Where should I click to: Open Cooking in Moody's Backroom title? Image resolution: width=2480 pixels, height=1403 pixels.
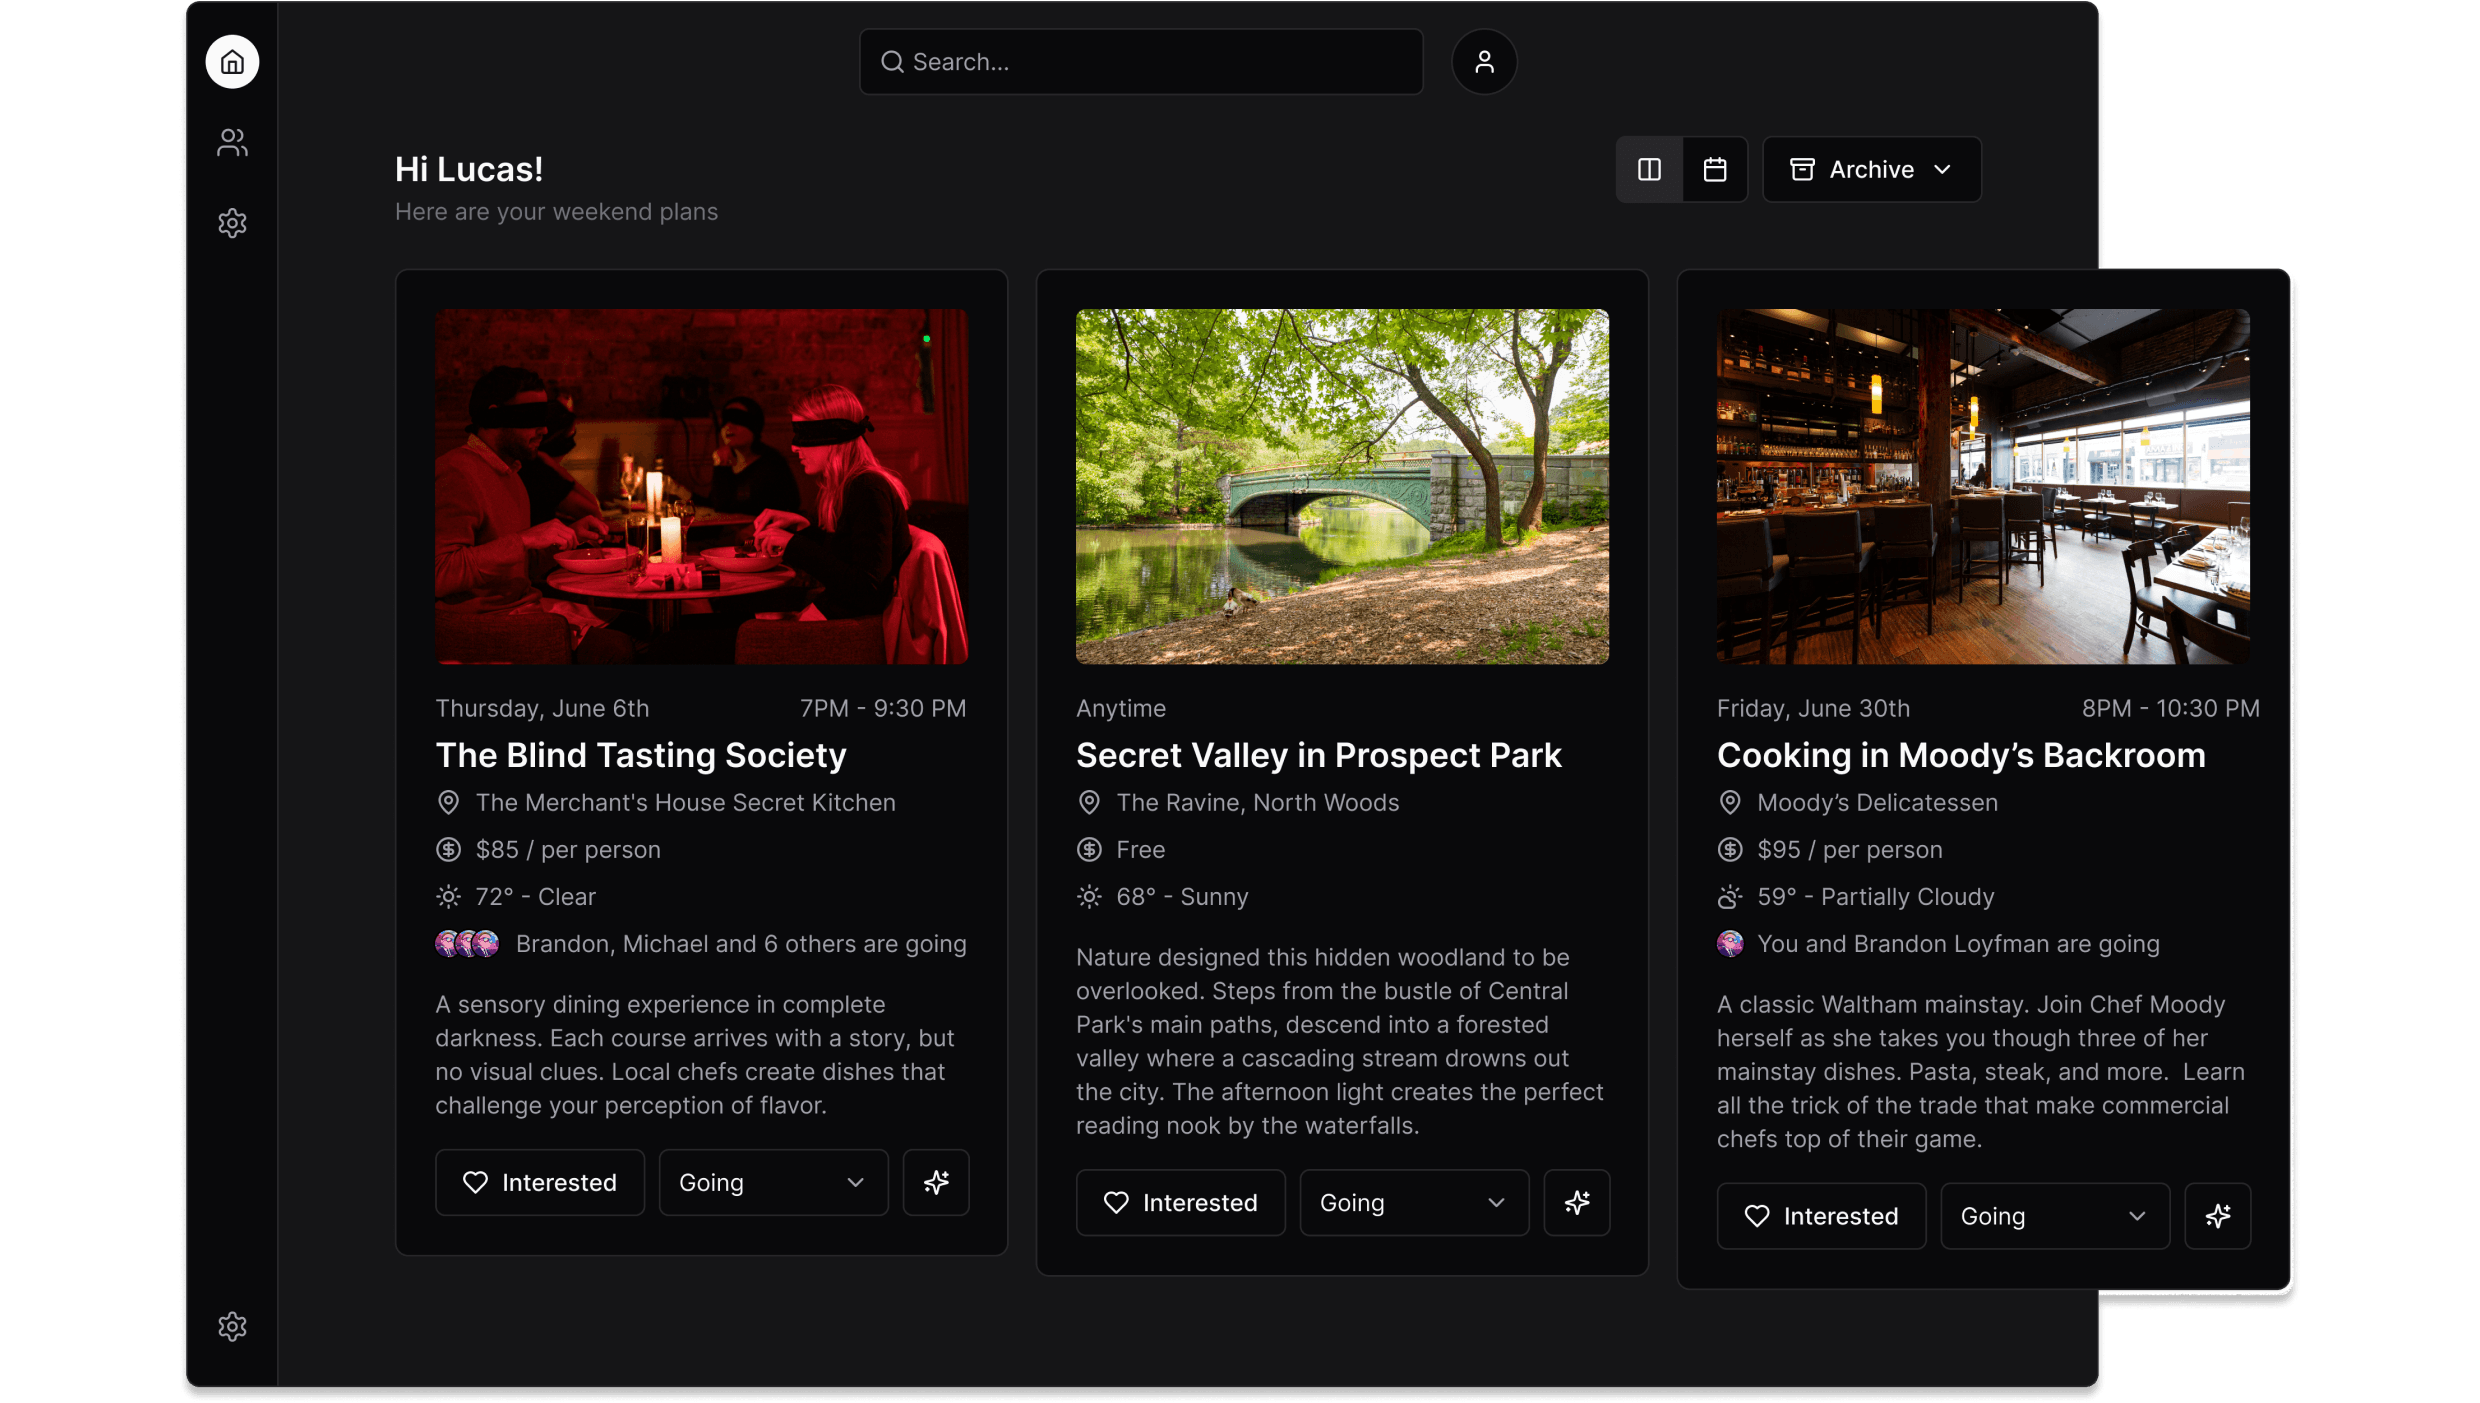pos(1961,755)
